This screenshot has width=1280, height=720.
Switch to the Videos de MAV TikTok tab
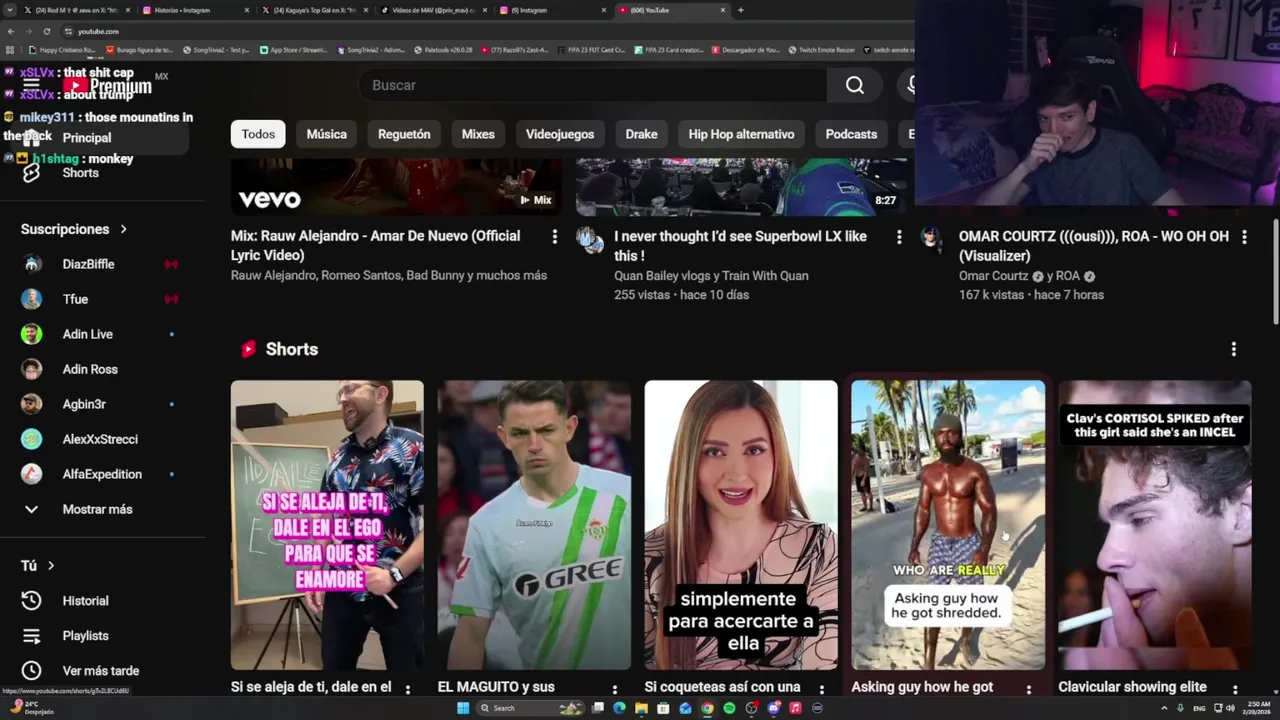pos(435,10)
